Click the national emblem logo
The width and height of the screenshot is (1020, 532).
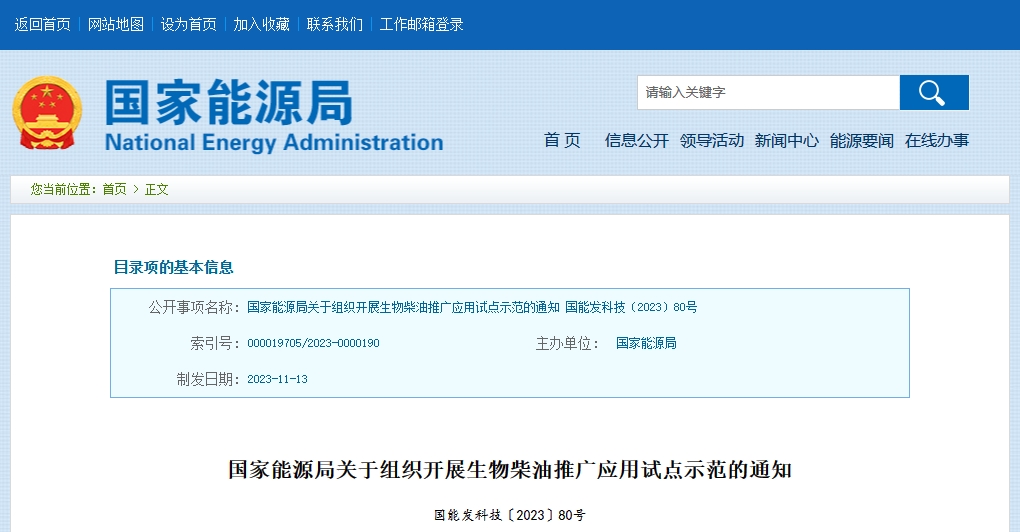pos(47,113)
